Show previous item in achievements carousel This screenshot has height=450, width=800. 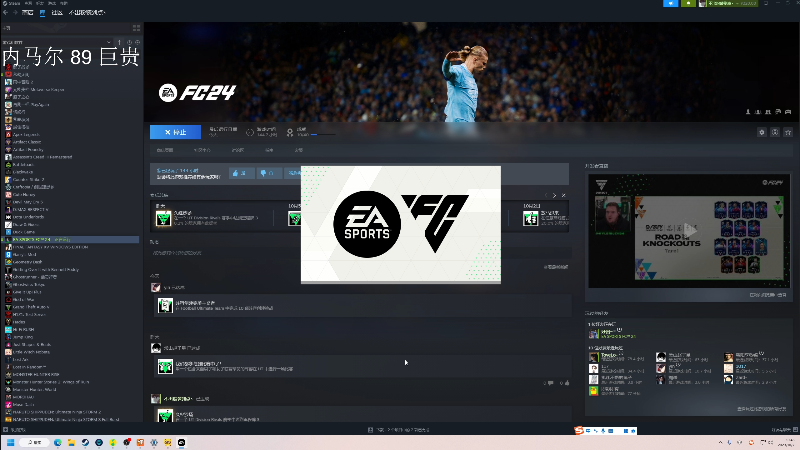pos(545,195)
